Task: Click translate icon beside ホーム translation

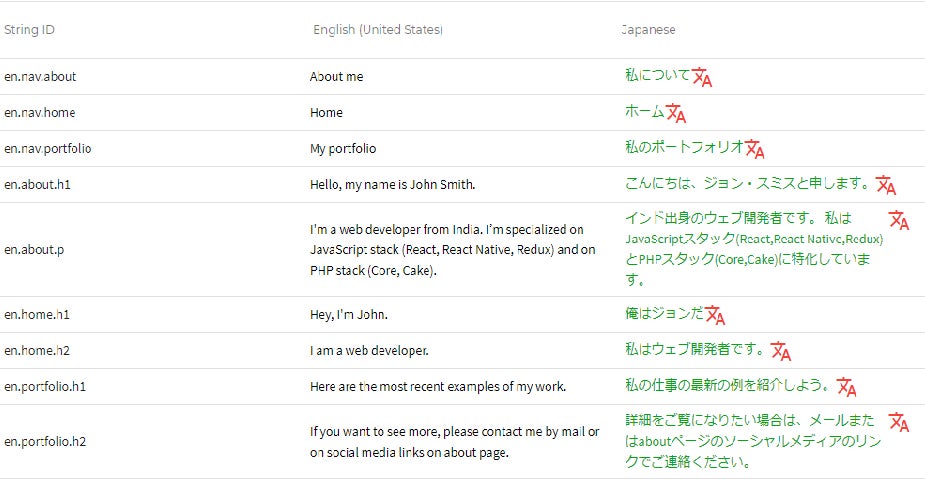Action: [x=676, y=114]
